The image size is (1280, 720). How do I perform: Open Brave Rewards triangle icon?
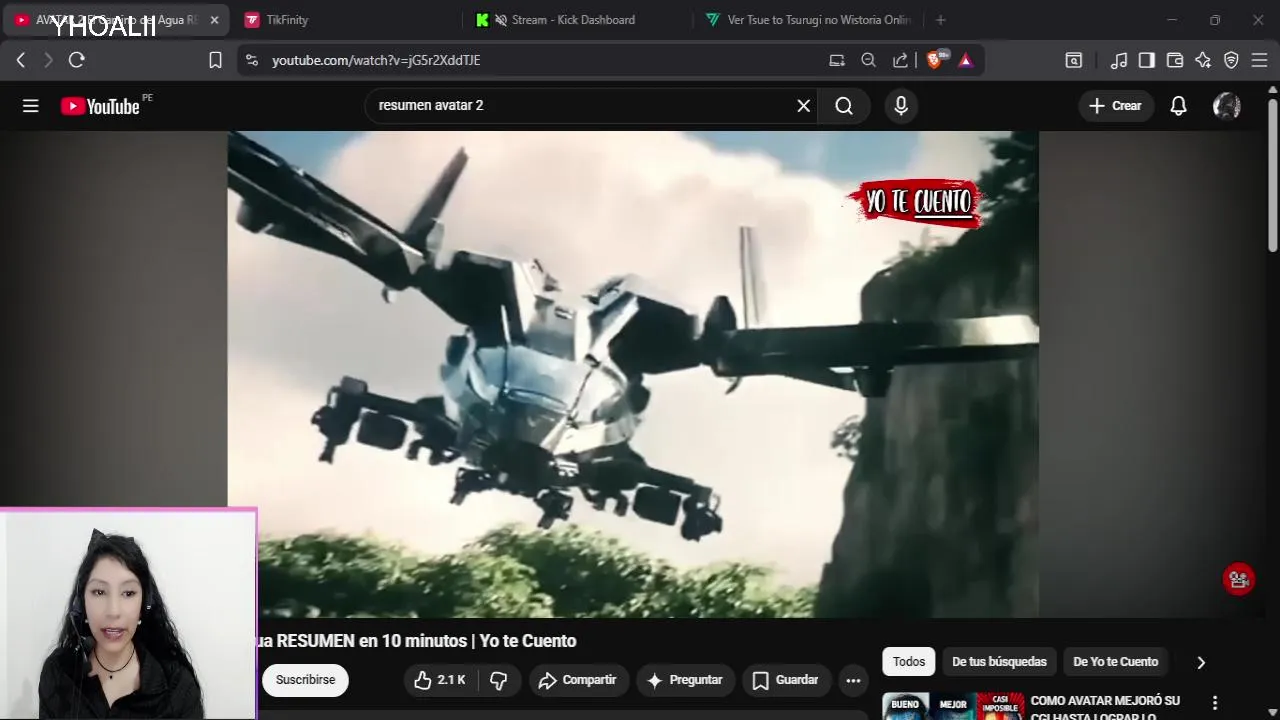click(965, 60)
